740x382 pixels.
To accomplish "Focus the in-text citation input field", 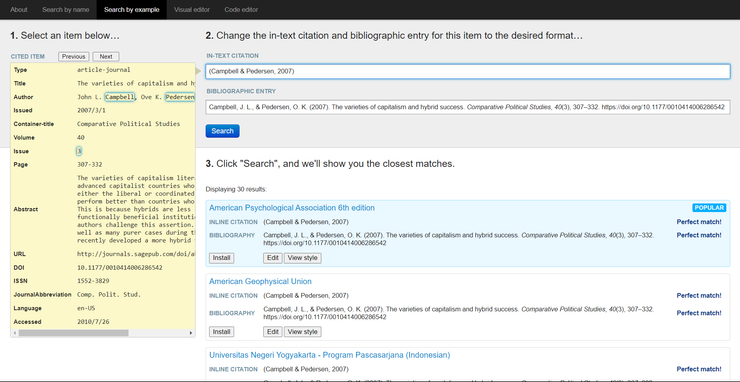I will pos(468,71).
